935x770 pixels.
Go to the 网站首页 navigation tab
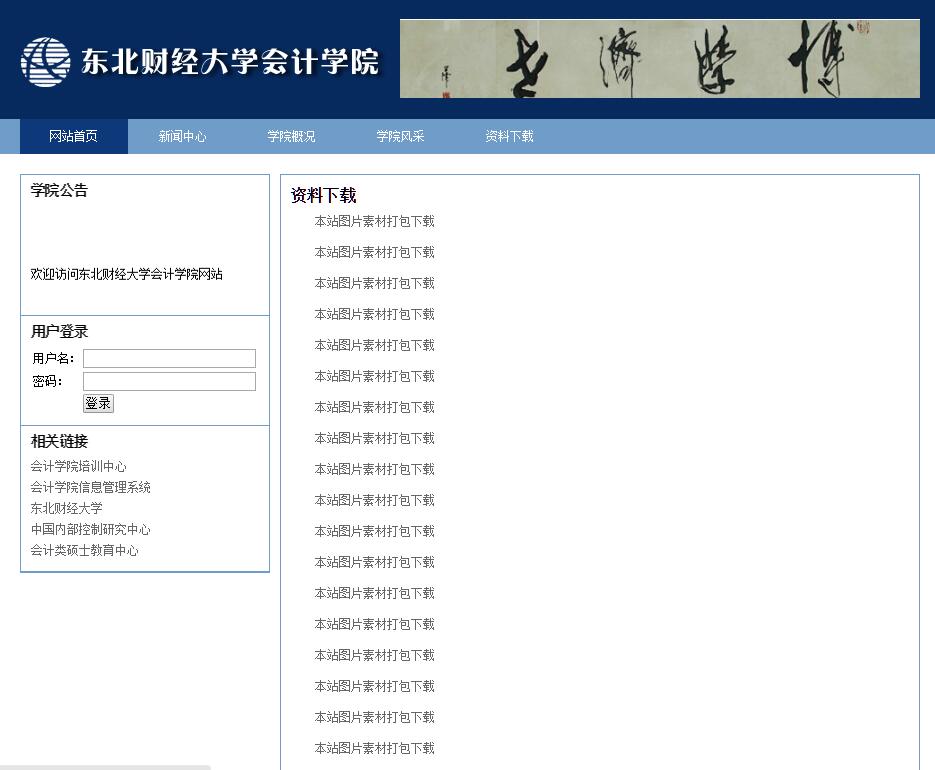point(74,137)
